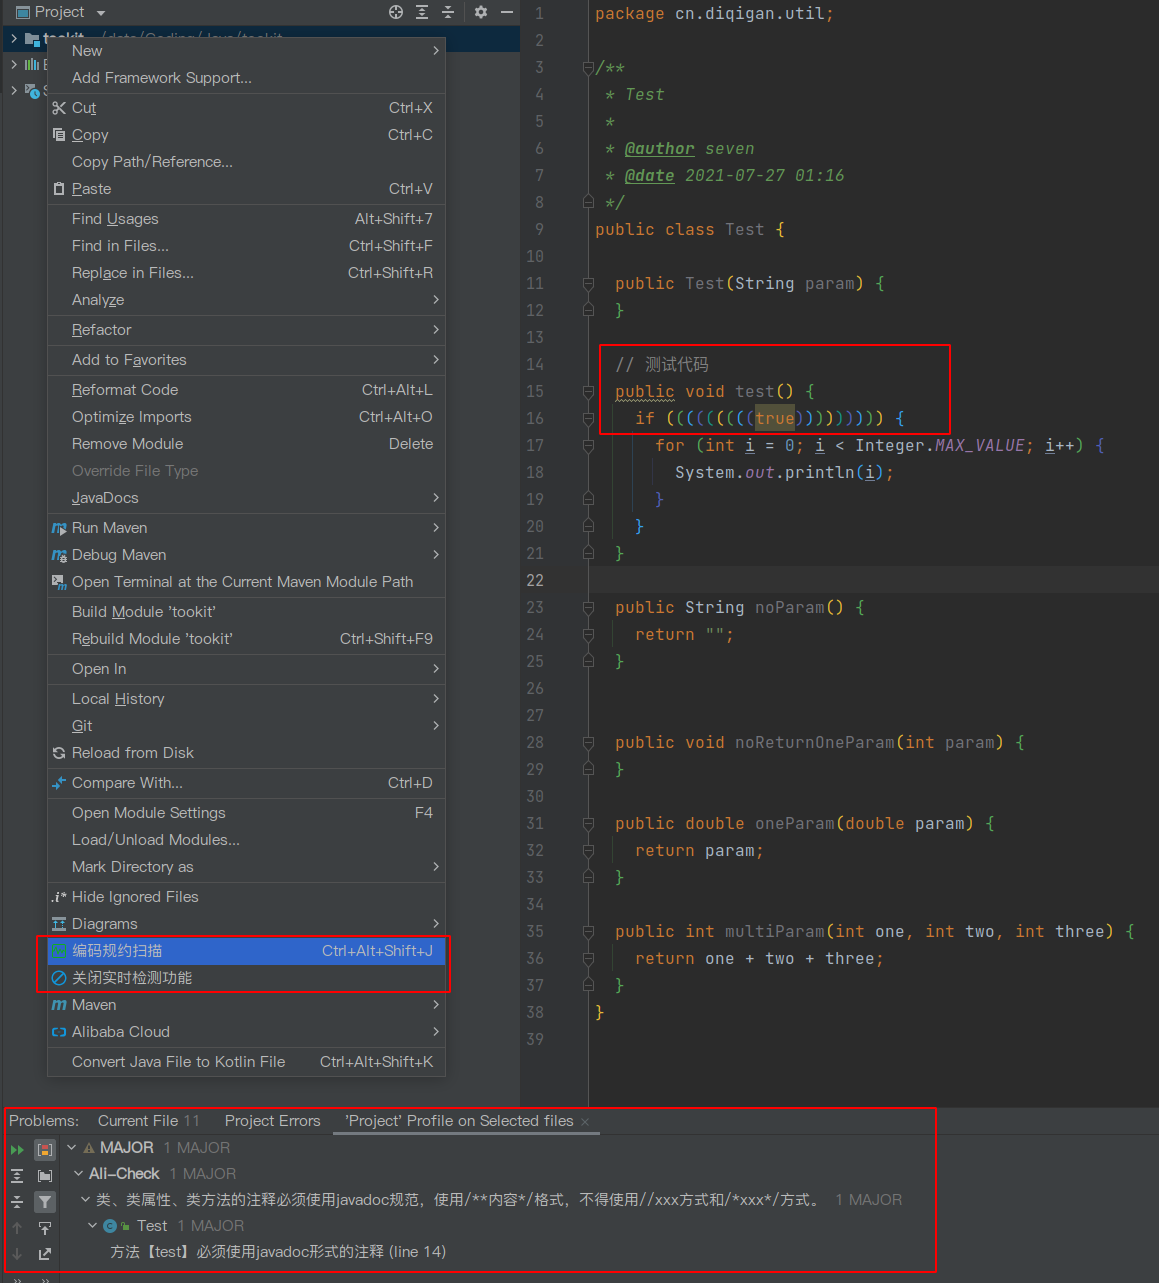The height and width of the screenshot is (1283, 1159).
Task: Click expand all icon in Problems toolbar
Action: pyautogui.click(x=17, y=1176)
